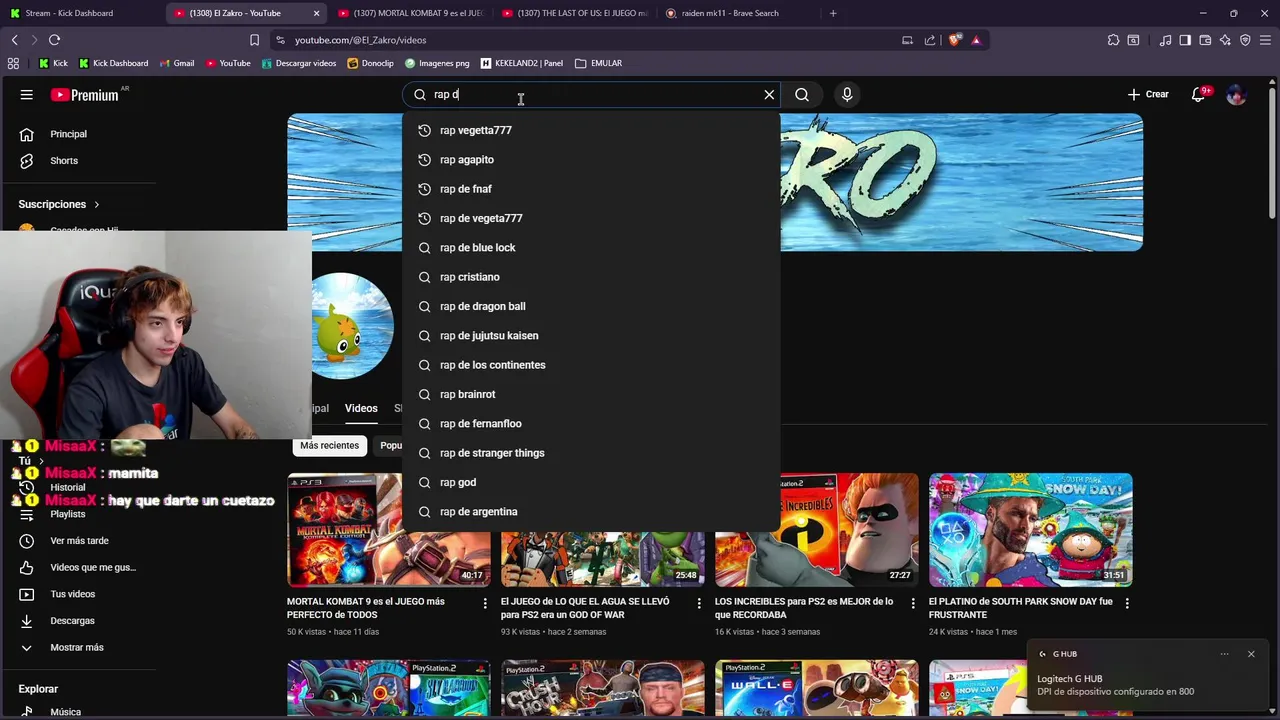Select suggestion 'rap de jujutsu kaisen'
The image size is (1280, 720).
(591, 336)
